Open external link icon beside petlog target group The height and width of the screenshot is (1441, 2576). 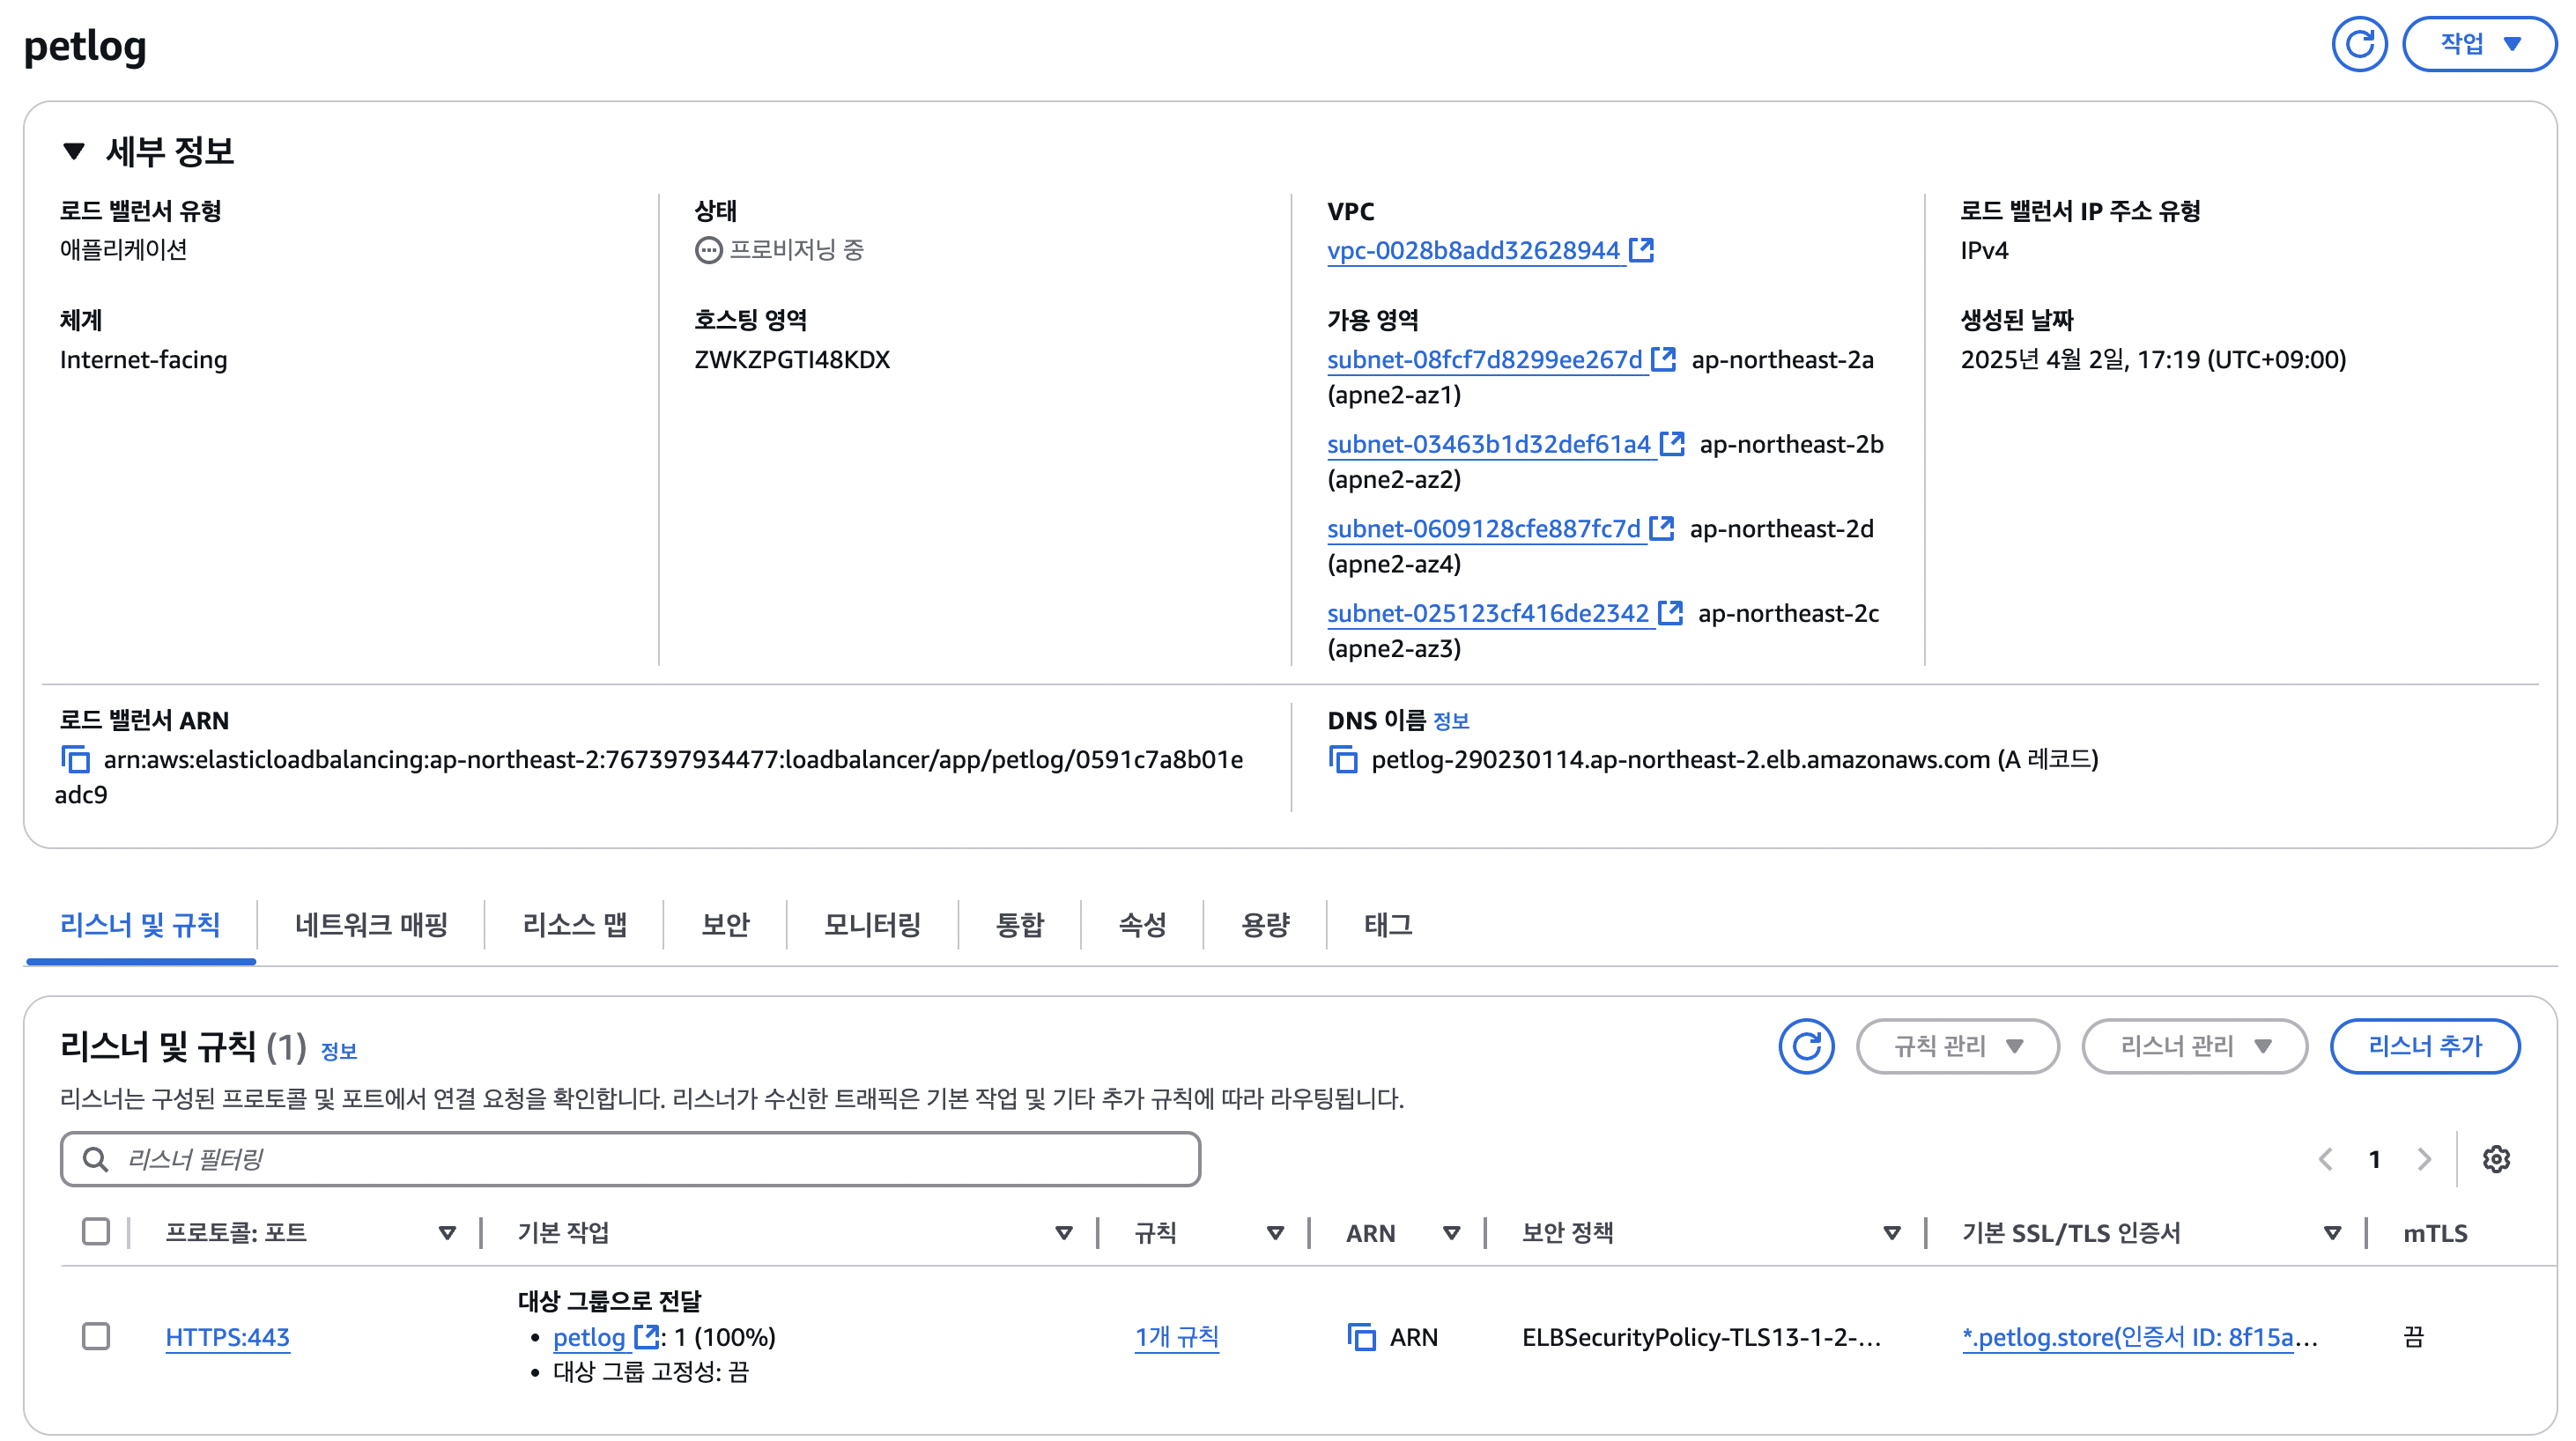(x=647, y=1337)
